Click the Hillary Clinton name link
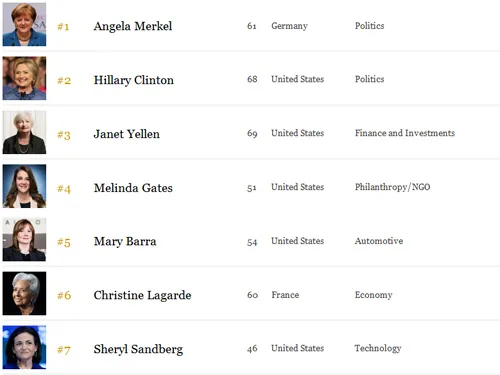The image size is (500, 375). tap(134, 80)
